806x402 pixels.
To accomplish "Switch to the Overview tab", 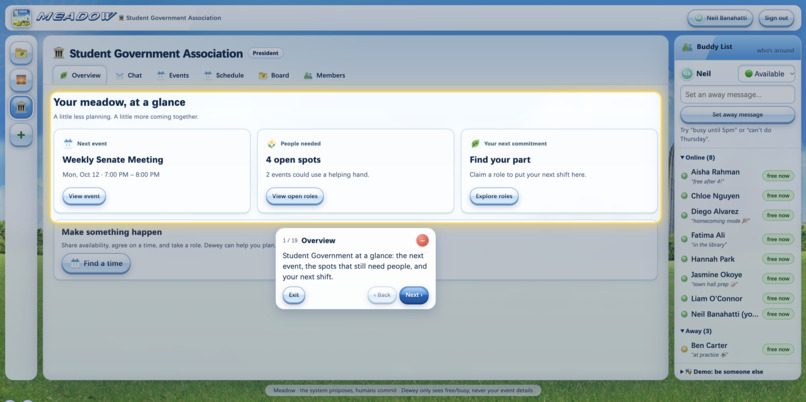I will click(x=80, y=75).
